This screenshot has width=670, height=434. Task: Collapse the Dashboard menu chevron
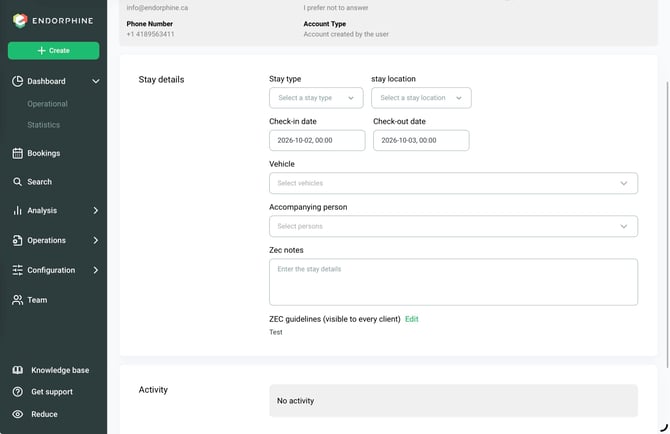tap(96, 81)
